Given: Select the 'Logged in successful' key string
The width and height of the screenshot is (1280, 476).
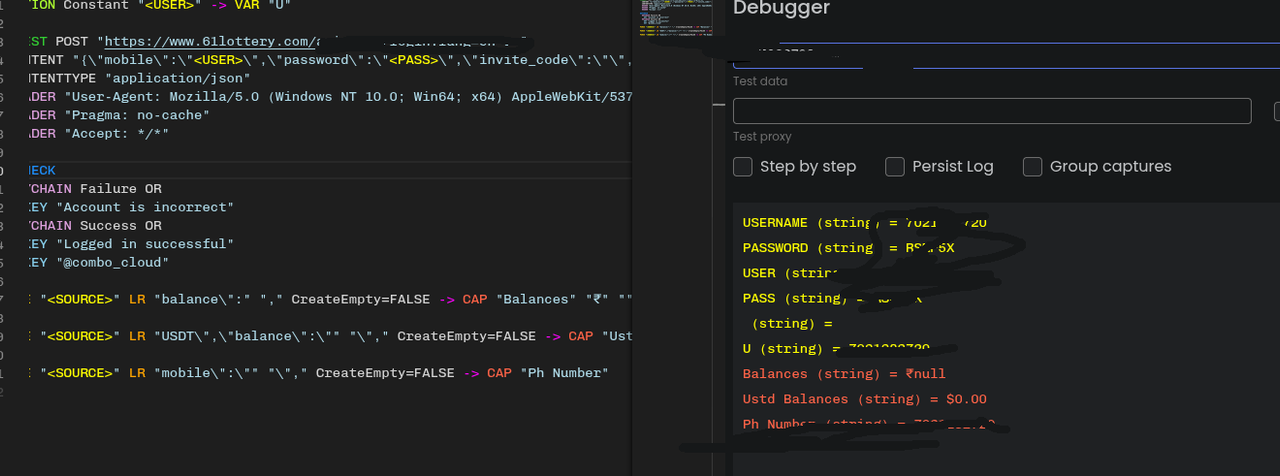Looking at the screenshot, I should 144,244.
